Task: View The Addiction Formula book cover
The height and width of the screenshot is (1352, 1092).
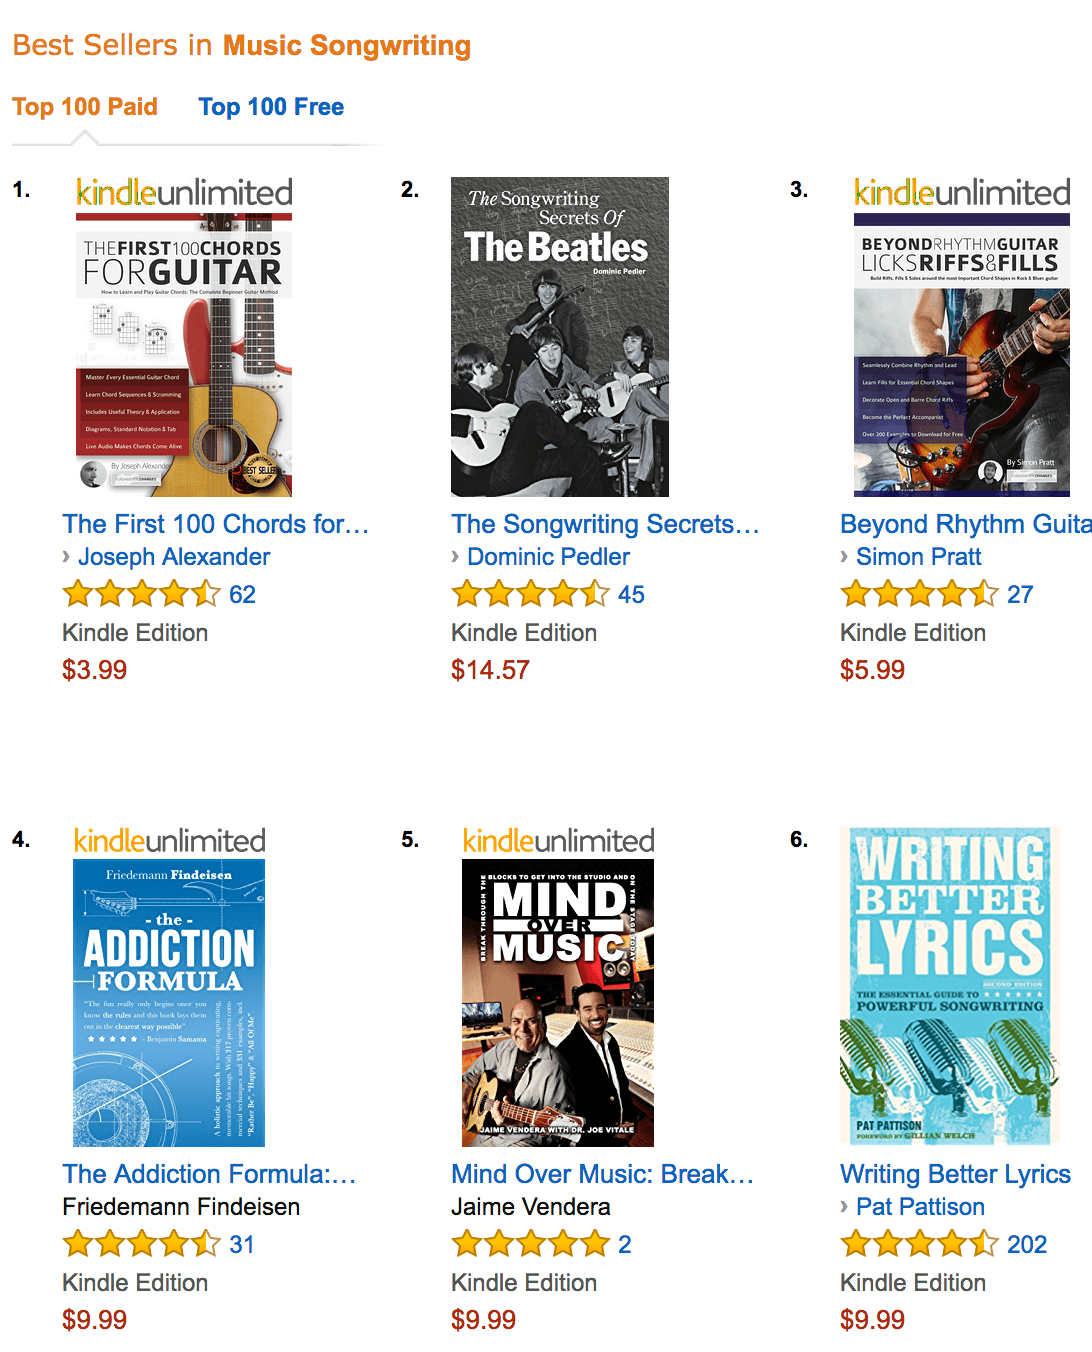Action: click(x=169, y=1003)
